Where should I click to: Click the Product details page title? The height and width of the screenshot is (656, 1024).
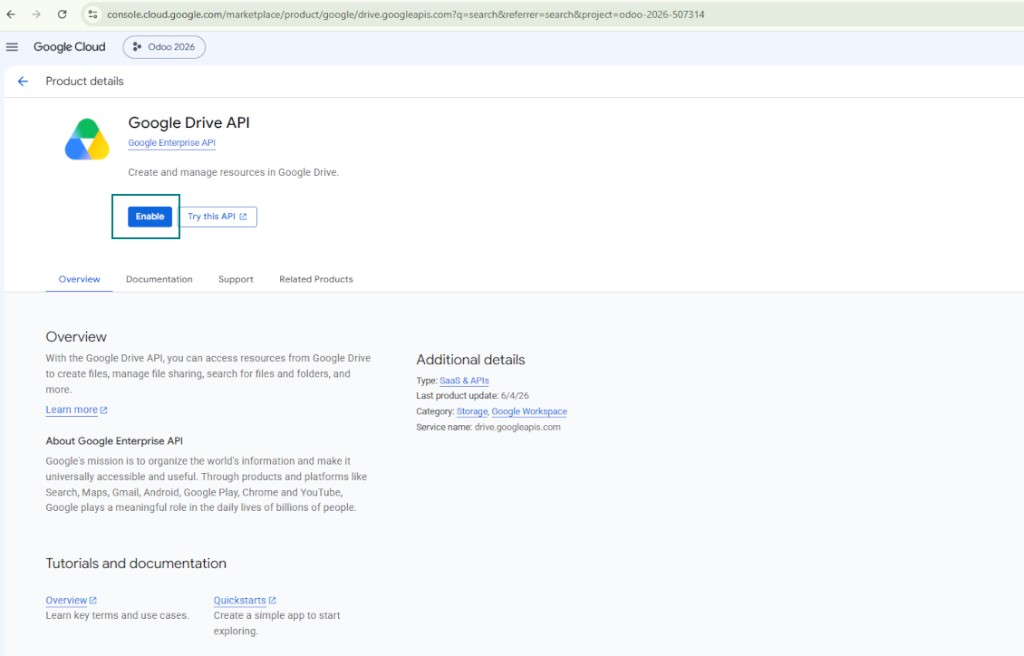point(84,81)
